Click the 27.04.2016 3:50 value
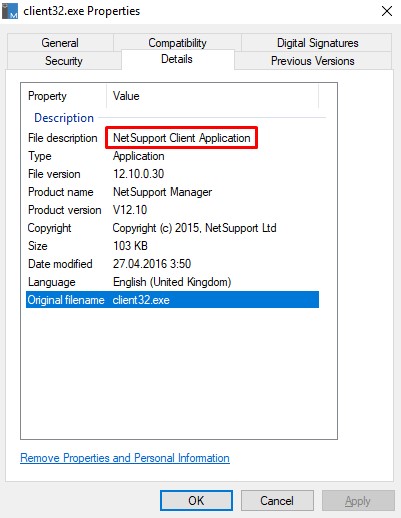This screenshot has height=518, width=401. pos(152,264)
